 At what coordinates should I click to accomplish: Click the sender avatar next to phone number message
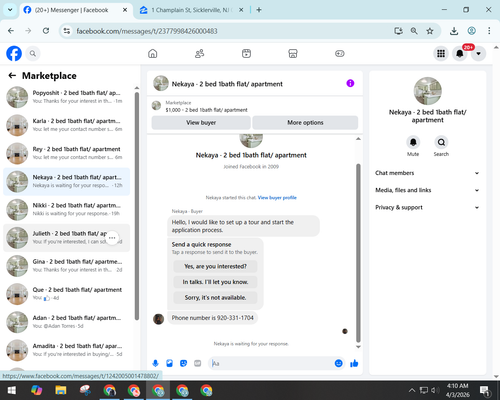[x=158, y=319]
